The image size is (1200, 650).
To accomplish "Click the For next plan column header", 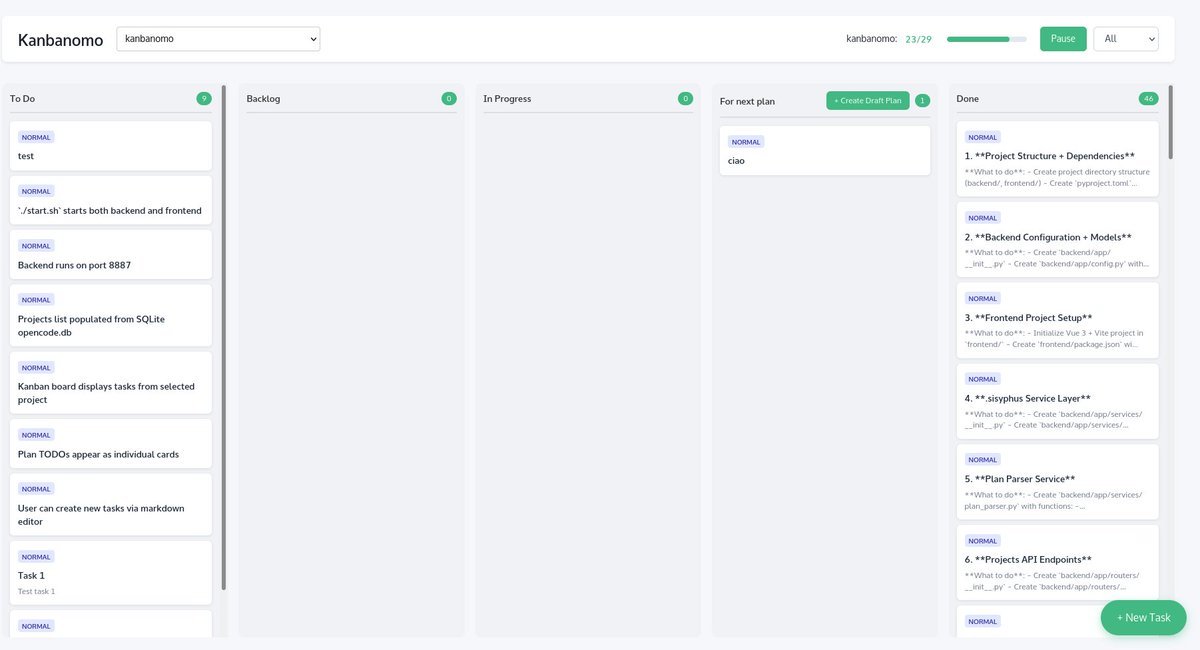I will (x=747, y=101).
